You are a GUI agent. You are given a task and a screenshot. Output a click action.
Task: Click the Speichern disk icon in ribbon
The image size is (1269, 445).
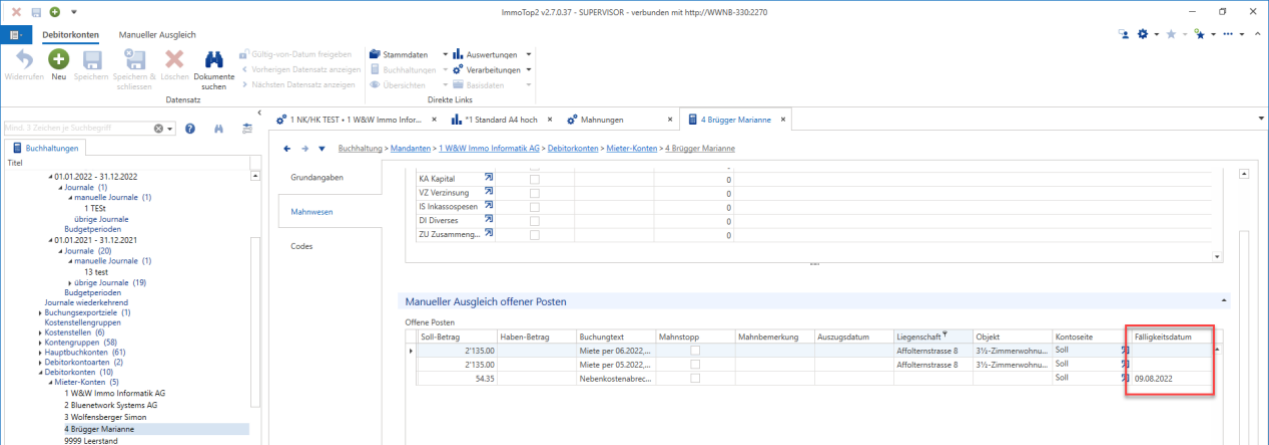[92, 60]
